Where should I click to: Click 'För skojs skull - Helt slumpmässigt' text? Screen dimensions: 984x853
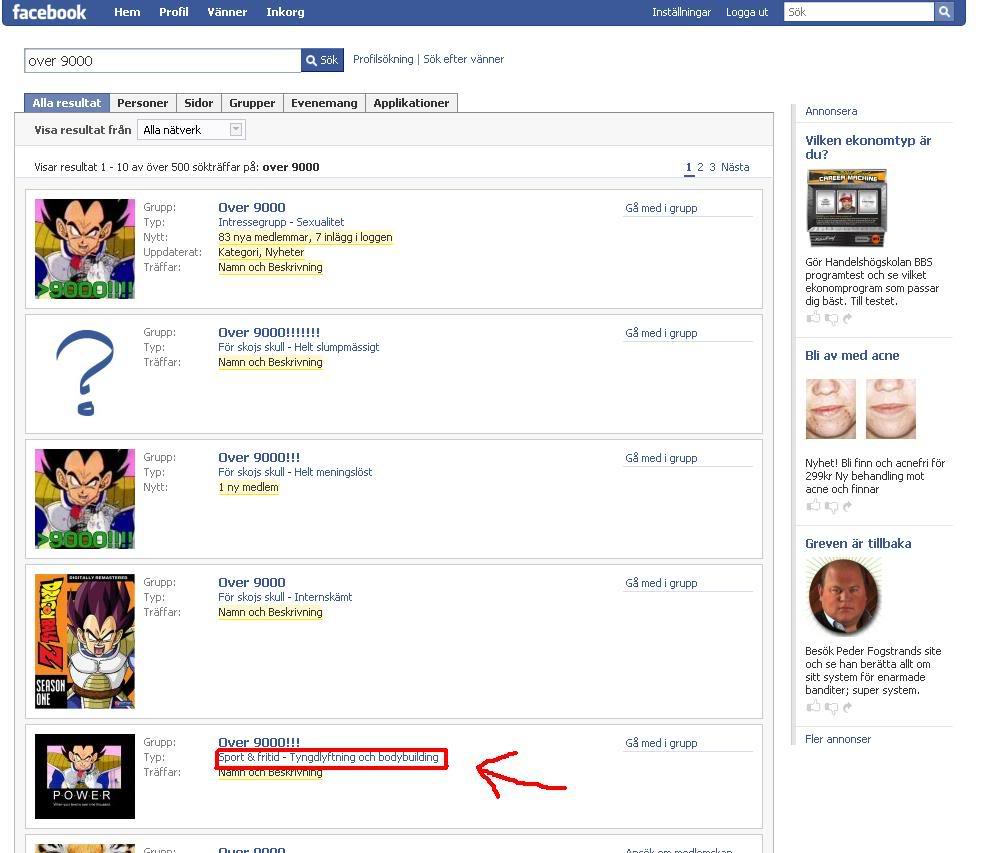(x=299, y=347)
